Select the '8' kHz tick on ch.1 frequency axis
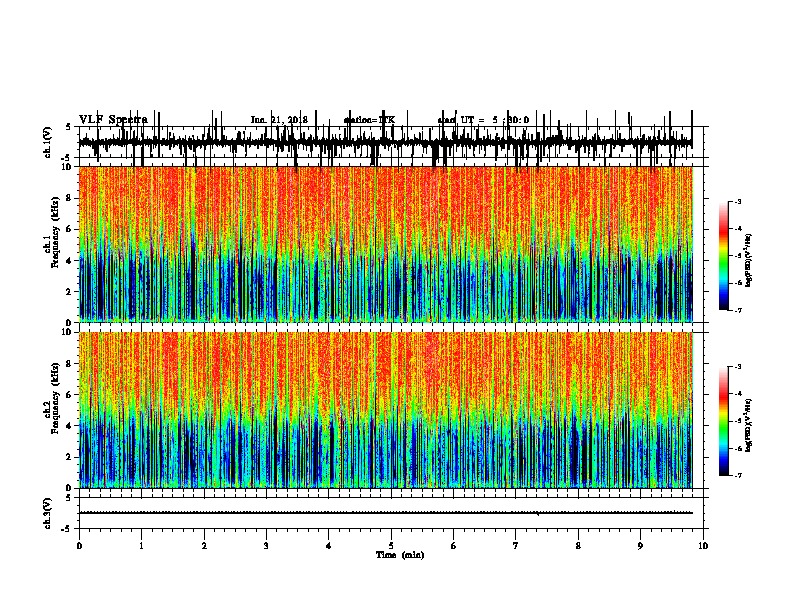Viewport: 792px width, 612px height. coord(69,198)
